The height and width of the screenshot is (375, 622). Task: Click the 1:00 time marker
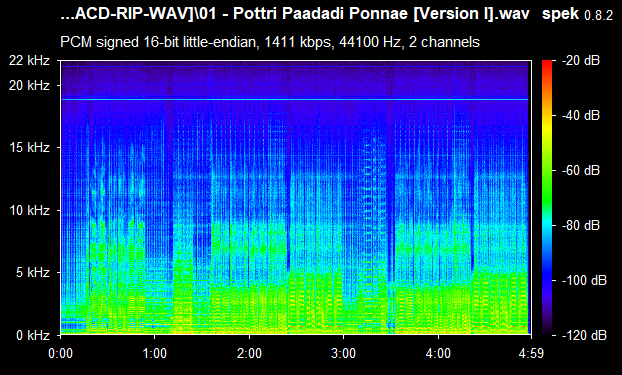pos(154,353)
